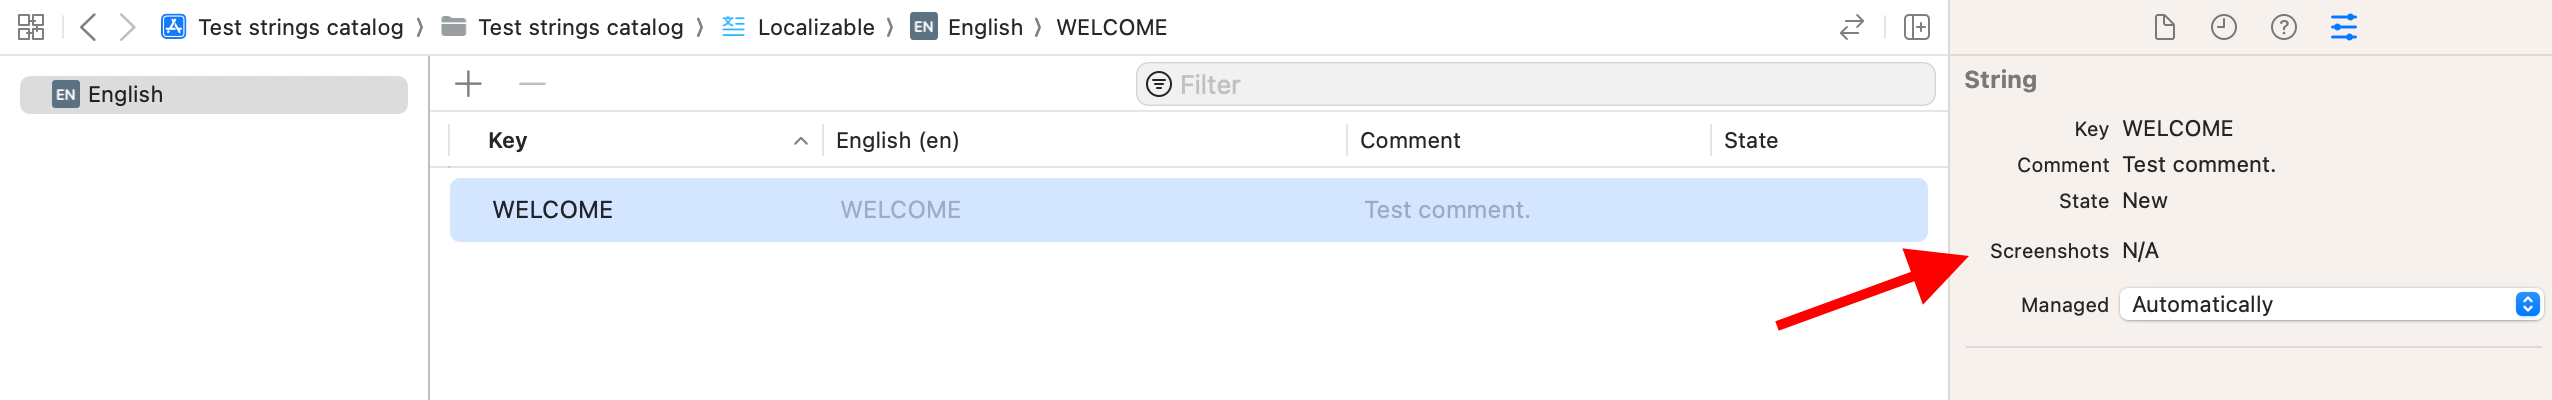The width and height of the screenshot is (2552, 400).
Task: Remove selected string with minus button
Action: (532, 84)
